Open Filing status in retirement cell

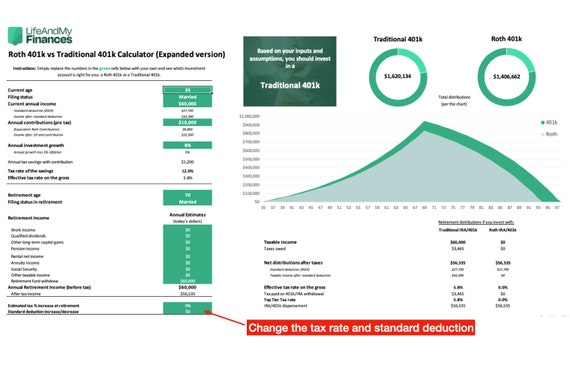click(x=187, y=202)
